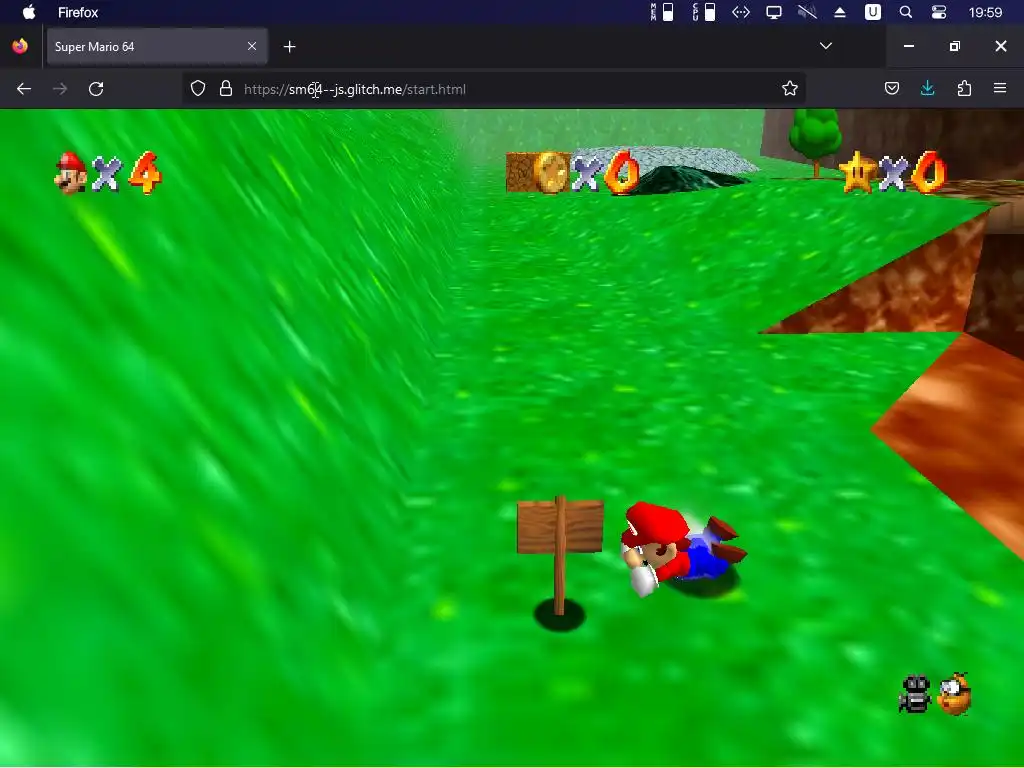The height and width of the screenshot is (768, 1024).
Task: Expand the list all tabs chevron
Action: (825, 46)
